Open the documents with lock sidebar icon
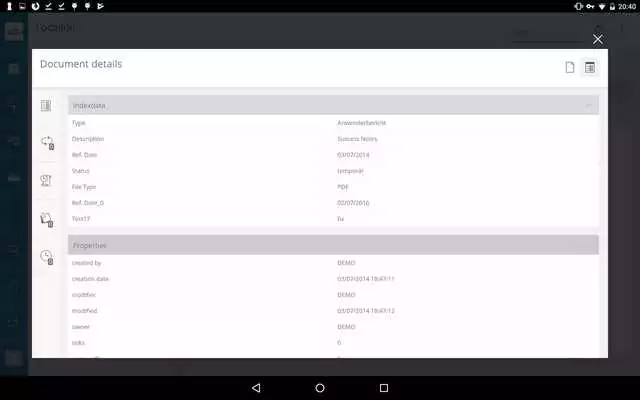The image size is (640, 400). [x=47, y=220]
